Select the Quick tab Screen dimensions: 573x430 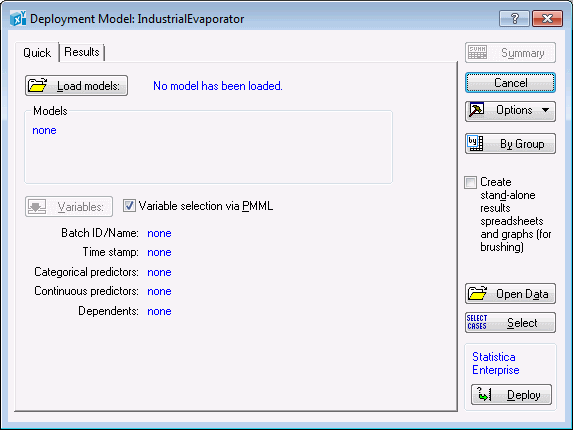coord(37,53)
